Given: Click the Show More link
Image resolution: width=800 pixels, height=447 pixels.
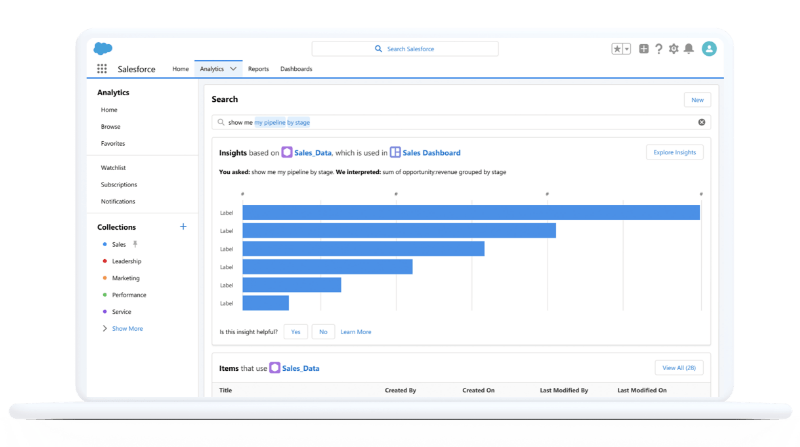Looking at the screenshot, I should click(128, 329).
